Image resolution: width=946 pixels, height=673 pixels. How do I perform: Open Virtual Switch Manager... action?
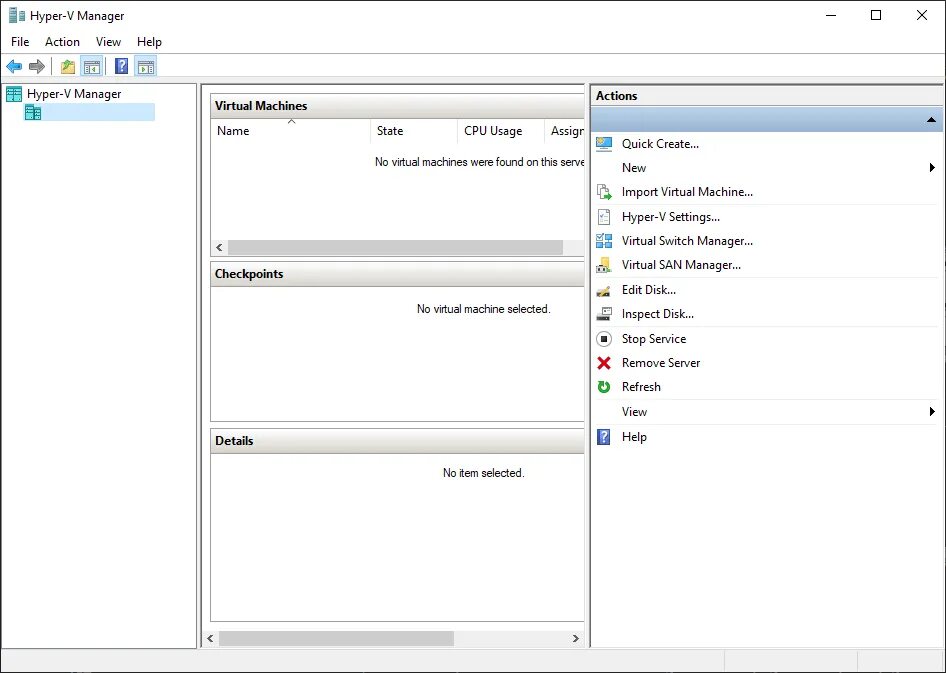pos(687,241)
